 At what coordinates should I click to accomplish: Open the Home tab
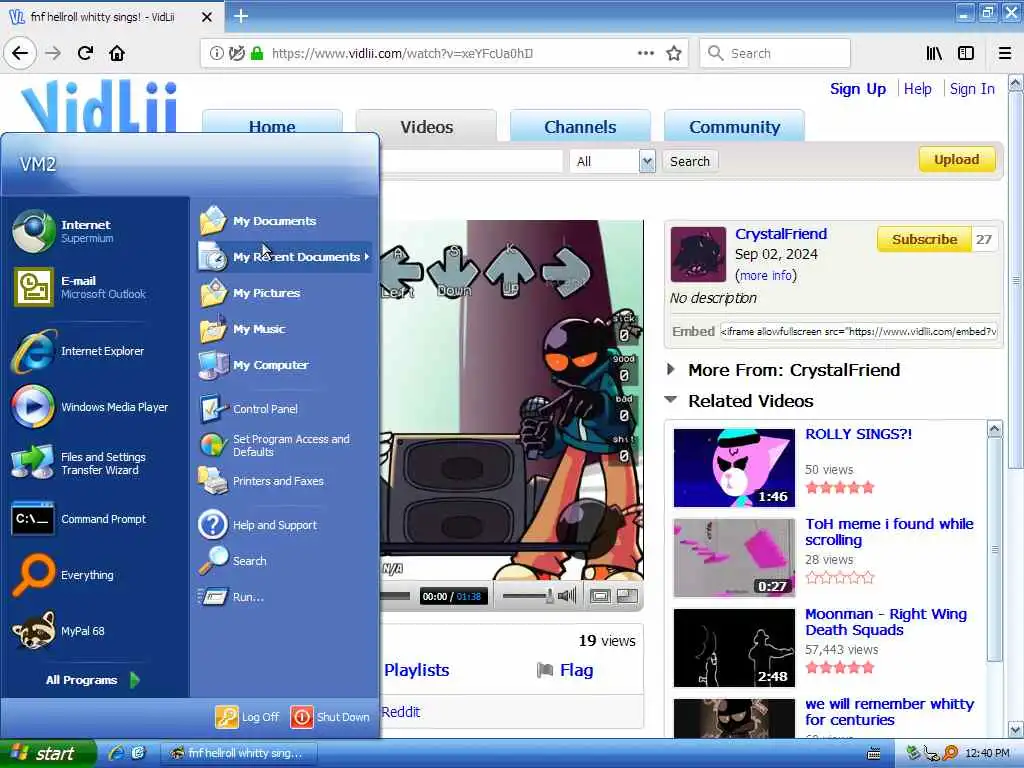point(272,126)
